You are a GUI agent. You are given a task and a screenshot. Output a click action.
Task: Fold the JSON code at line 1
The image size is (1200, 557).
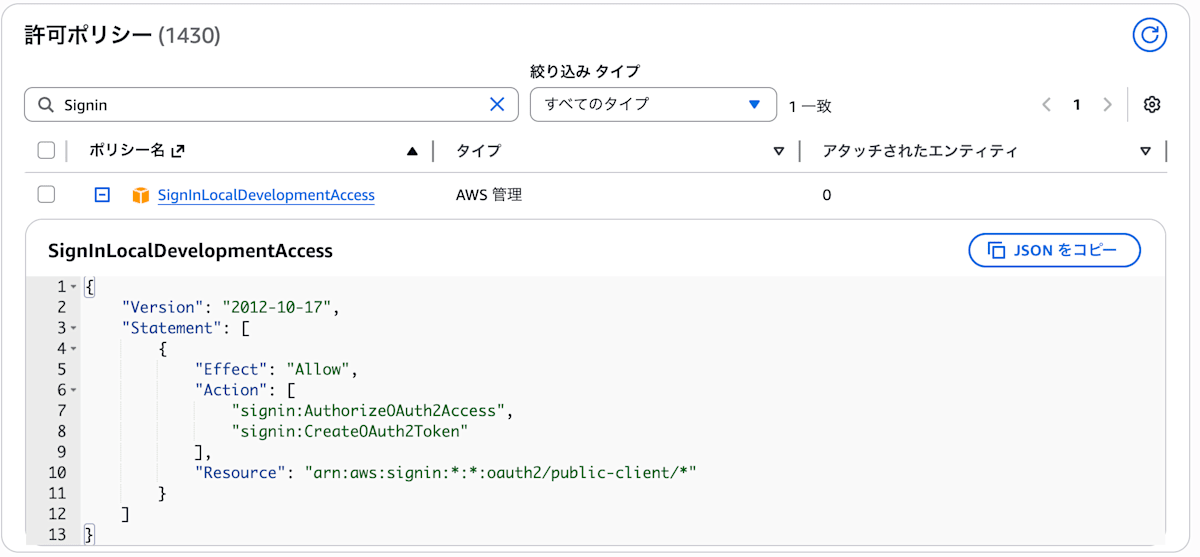click(74, 287)
